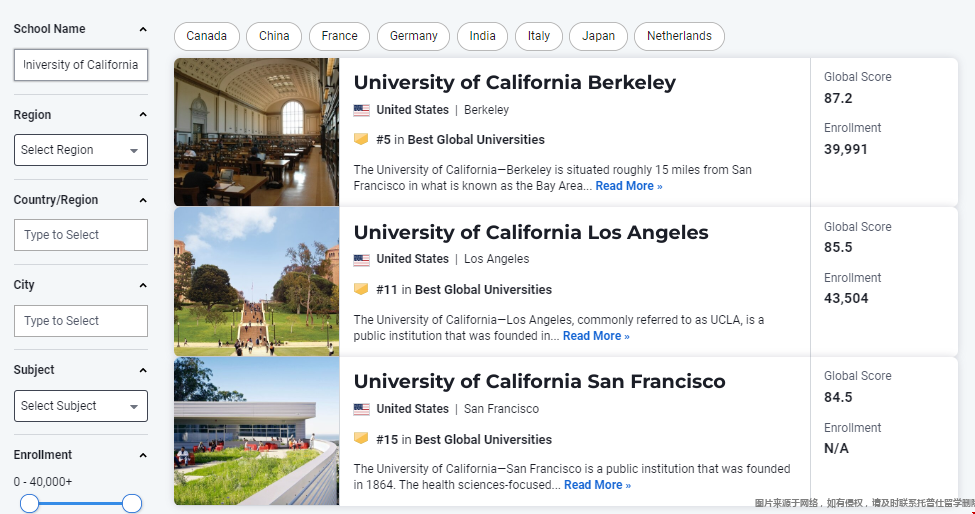Image resolution: width=975 pixels, height=514 pixels.
Task: Click the Enrollment 43,504 value
Action: pyautogui.click(x=846, y=298)
